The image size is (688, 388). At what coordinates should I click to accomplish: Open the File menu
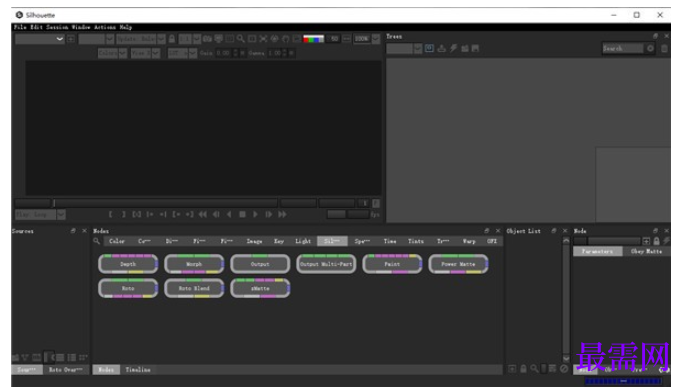click(x=20, y=27)
